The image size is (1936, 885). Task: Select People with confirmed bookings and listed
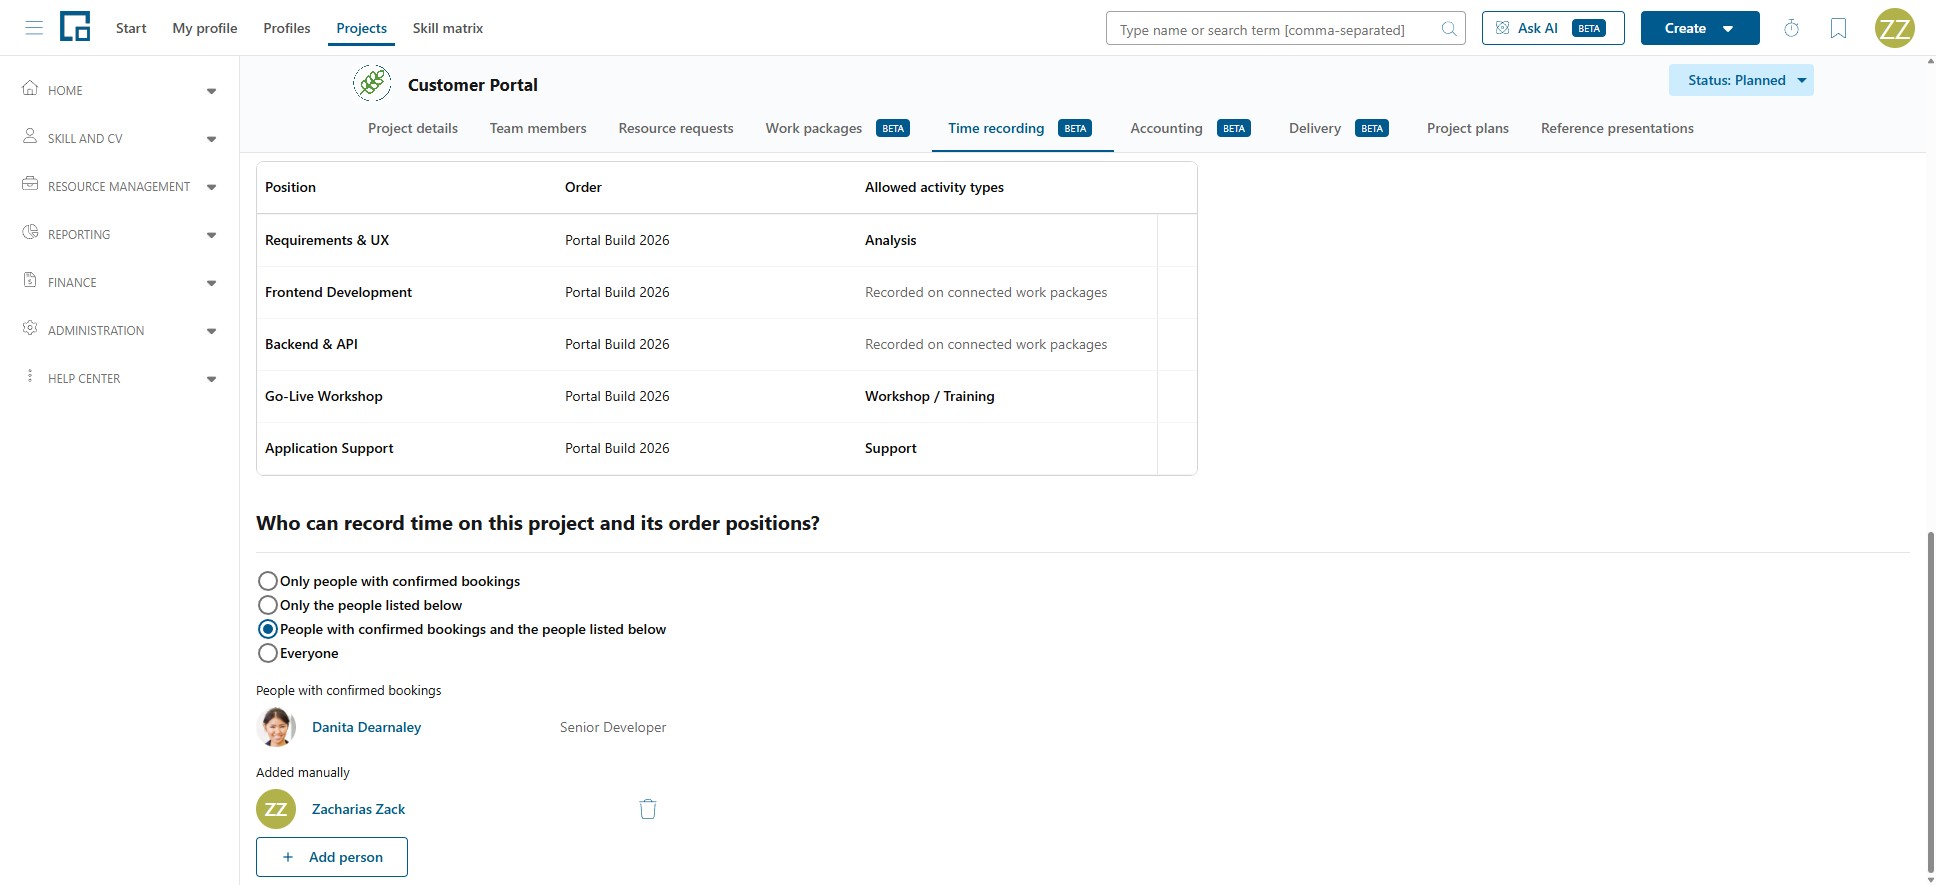[x=267, y=629]
